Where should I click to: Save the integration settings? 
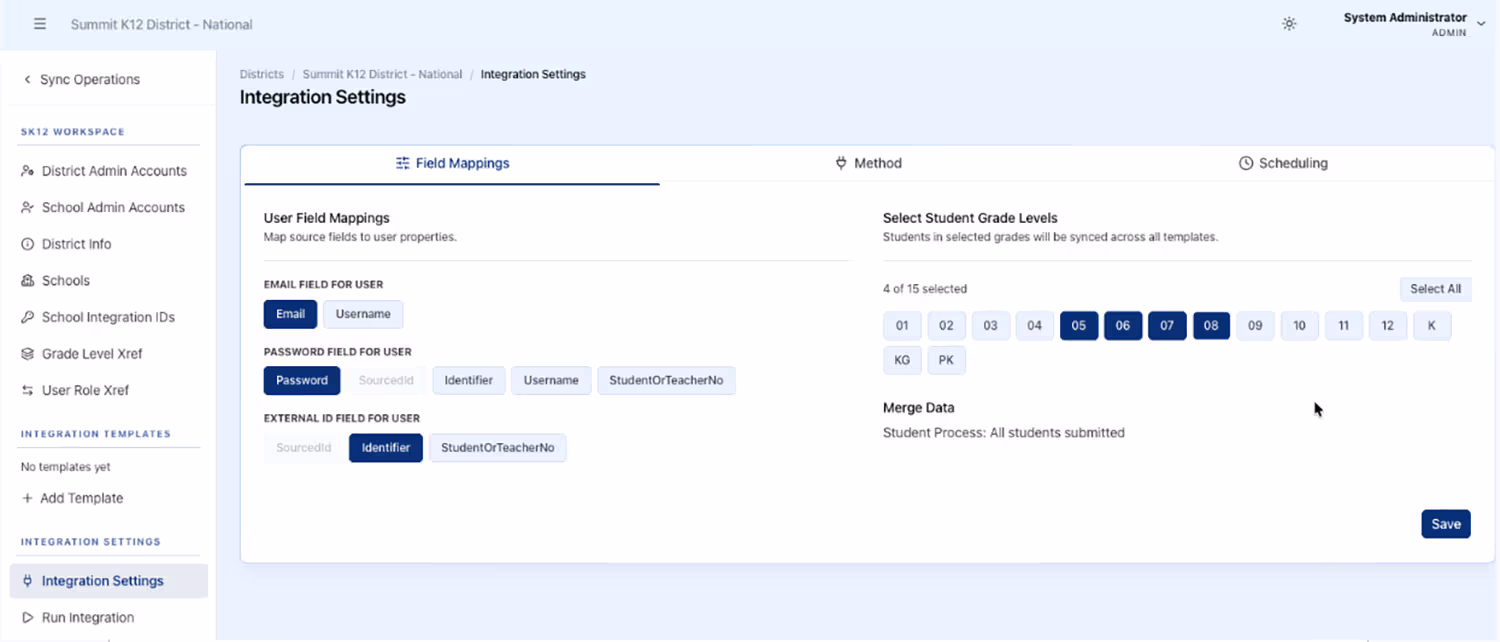click(x=1446, y=524)
